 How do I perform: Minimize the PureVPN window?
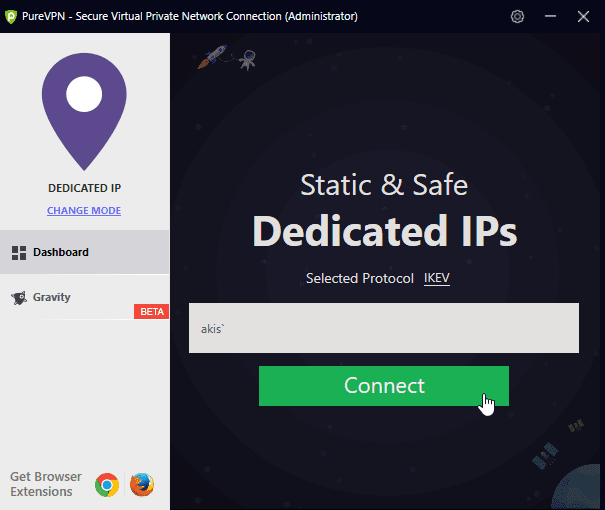[x=550, y=16]
